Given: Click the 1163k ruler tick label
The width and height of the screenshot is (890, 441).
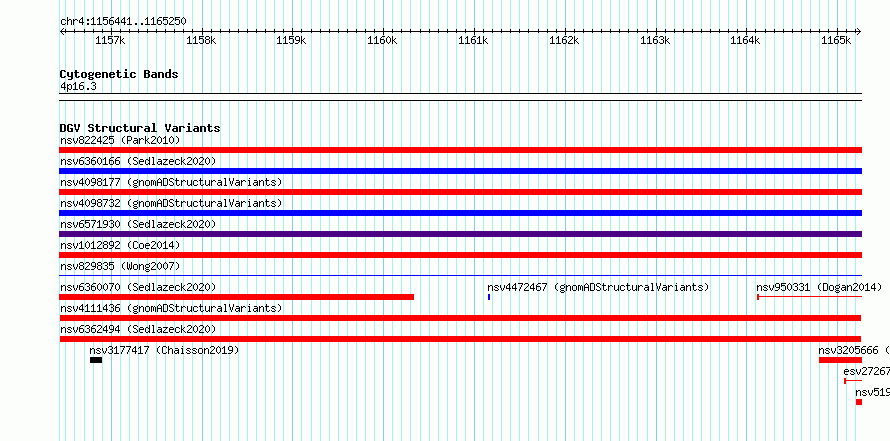Looking at the screenshot, I should coord(655,41).
